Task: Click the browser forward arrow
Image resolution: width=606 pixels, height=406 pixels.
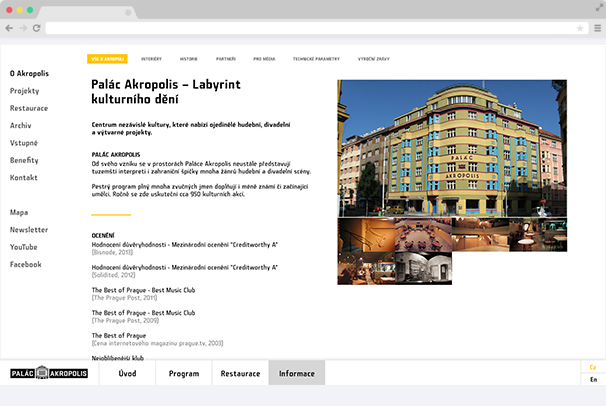Action: click(x=24, y=28)
